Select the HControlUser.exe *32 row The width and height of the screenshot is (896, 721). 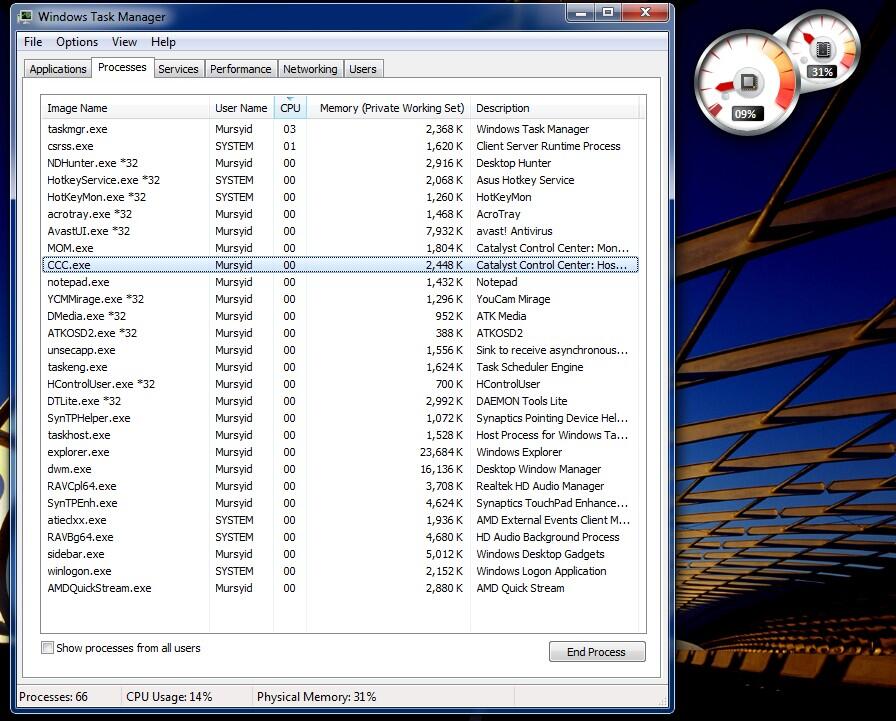pyautogui.click(x=341, y=384)
